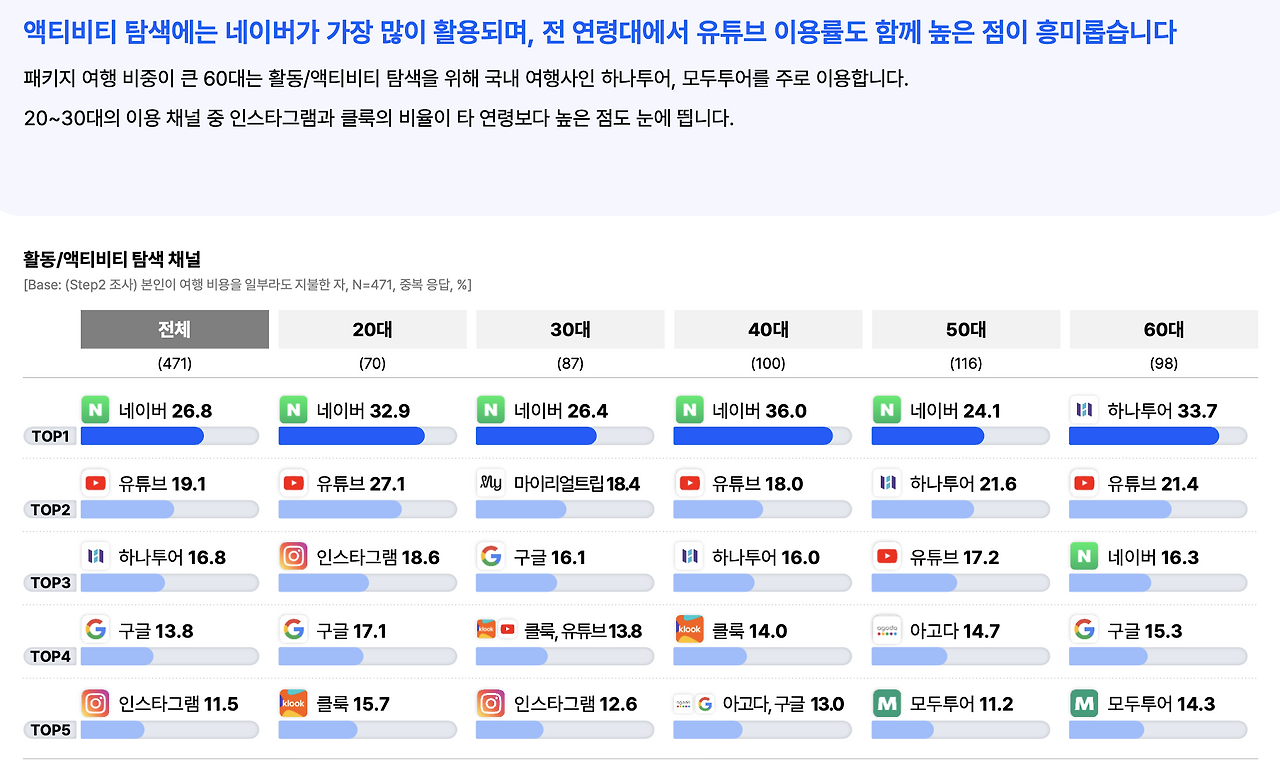The width and height of the screenshot is (1280, 780).
Task: Select the YouTube icon at 50대 TOP3
Action: pos(885,556)
